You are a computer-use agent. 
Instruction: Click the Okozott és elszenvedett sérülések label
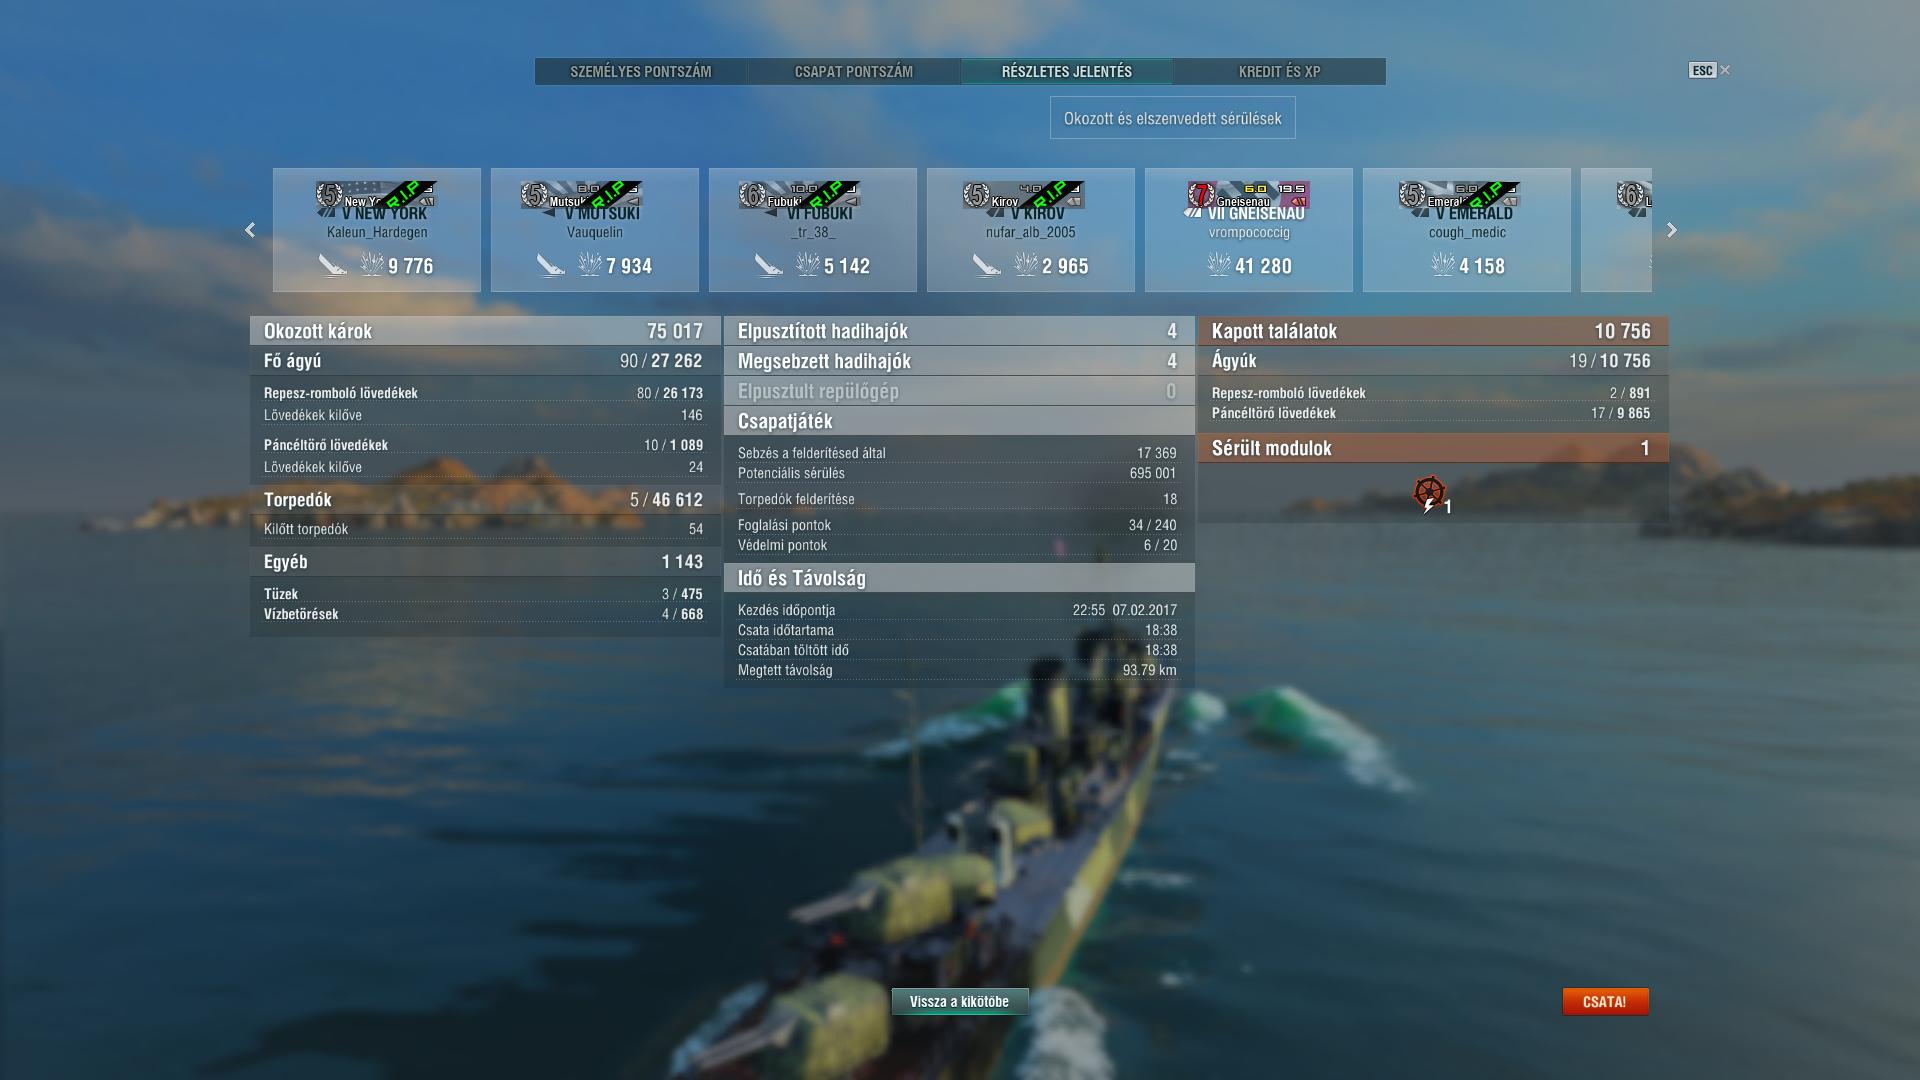click(x=1173, y=118)
